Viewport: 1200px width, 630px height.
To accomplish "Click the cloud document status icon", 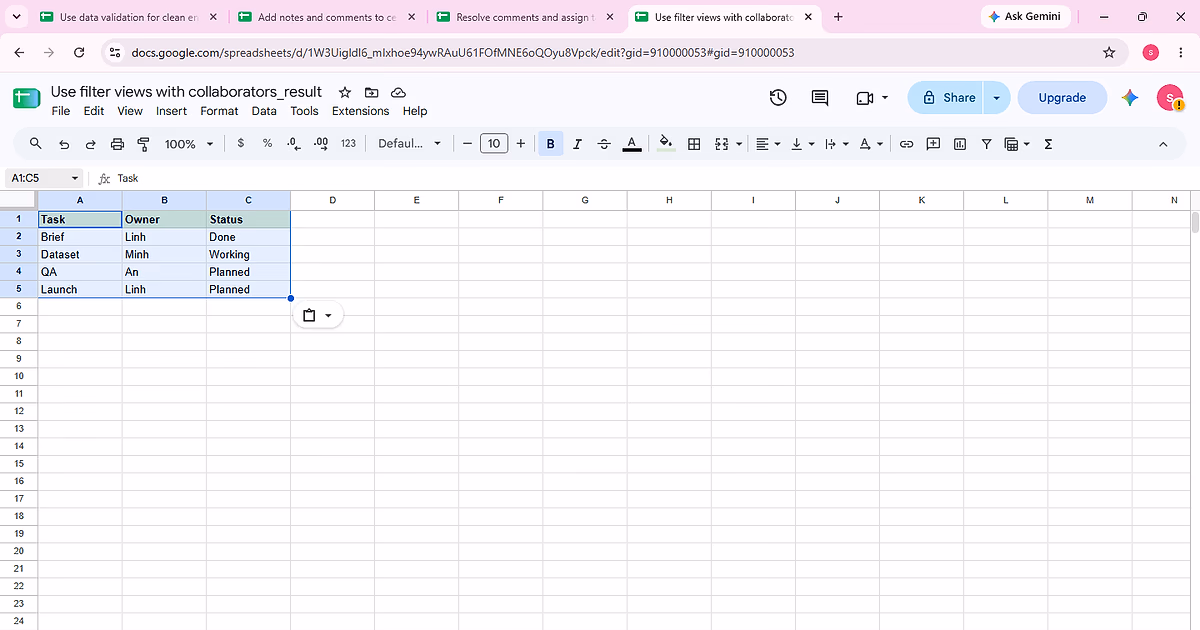I will [x=397, y=92].
